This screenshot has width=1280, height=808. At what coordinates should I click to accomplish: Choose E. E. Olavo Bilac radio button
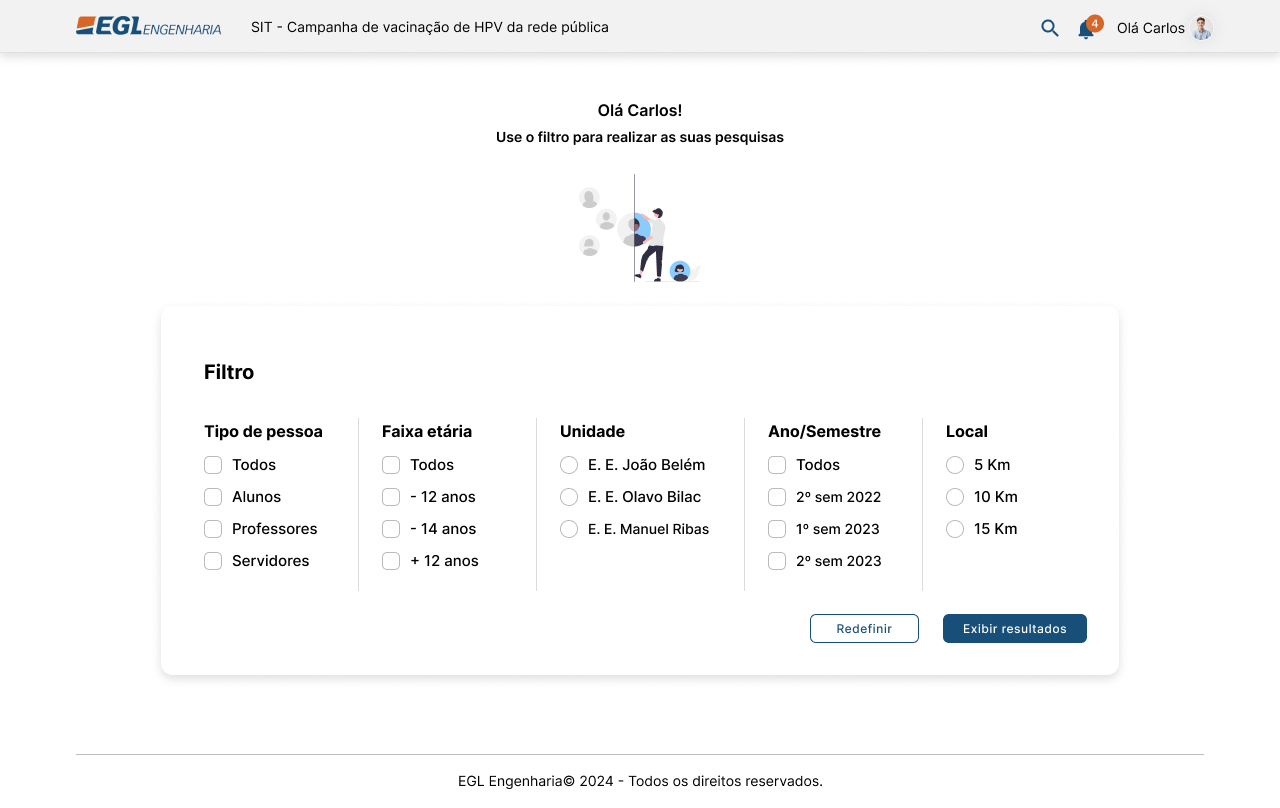(569, 497)
